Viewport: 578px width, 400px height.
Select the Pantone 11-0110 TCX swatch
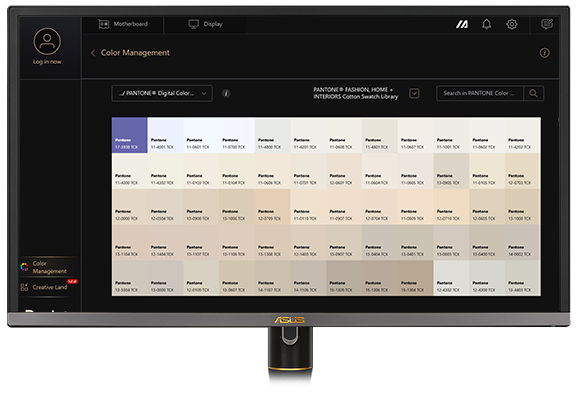point(308,207)
